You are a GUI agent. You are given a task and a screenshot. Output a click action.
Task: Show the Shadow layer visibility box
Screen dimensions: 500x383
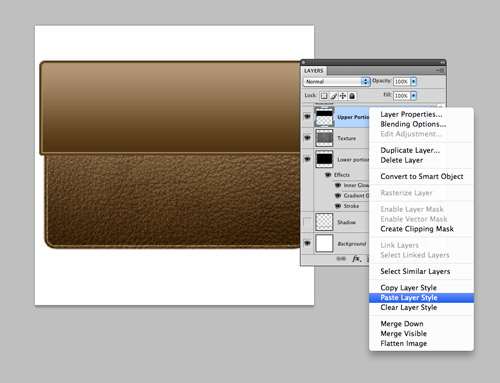point(307,222)
